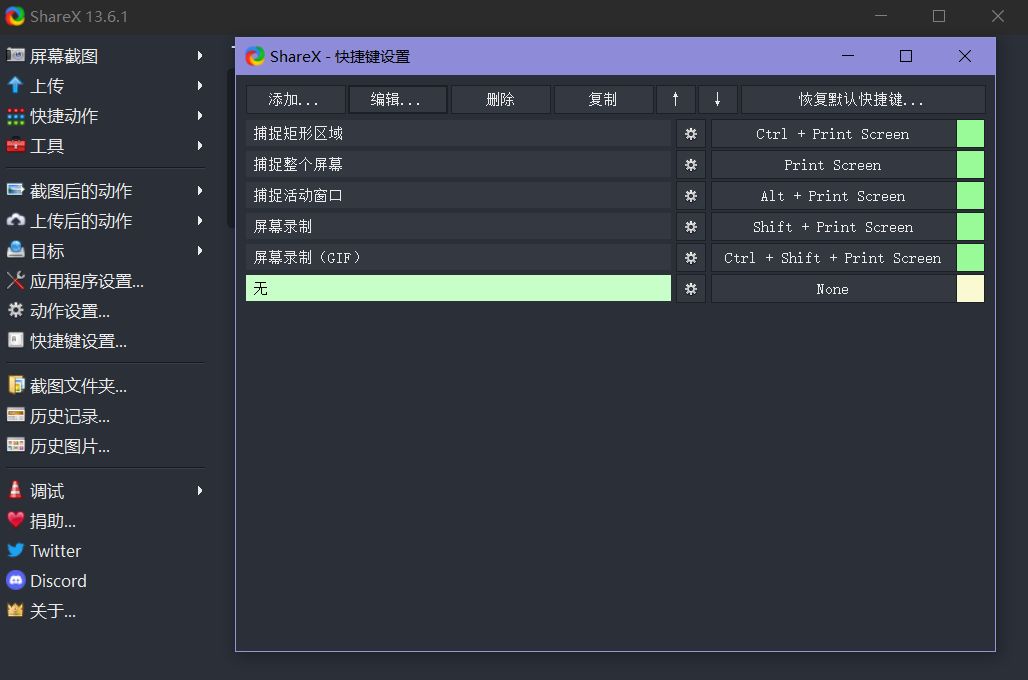Move selected hotkey down with arrow button
The image size is (1028, 680).
click(x=717, y=100)
